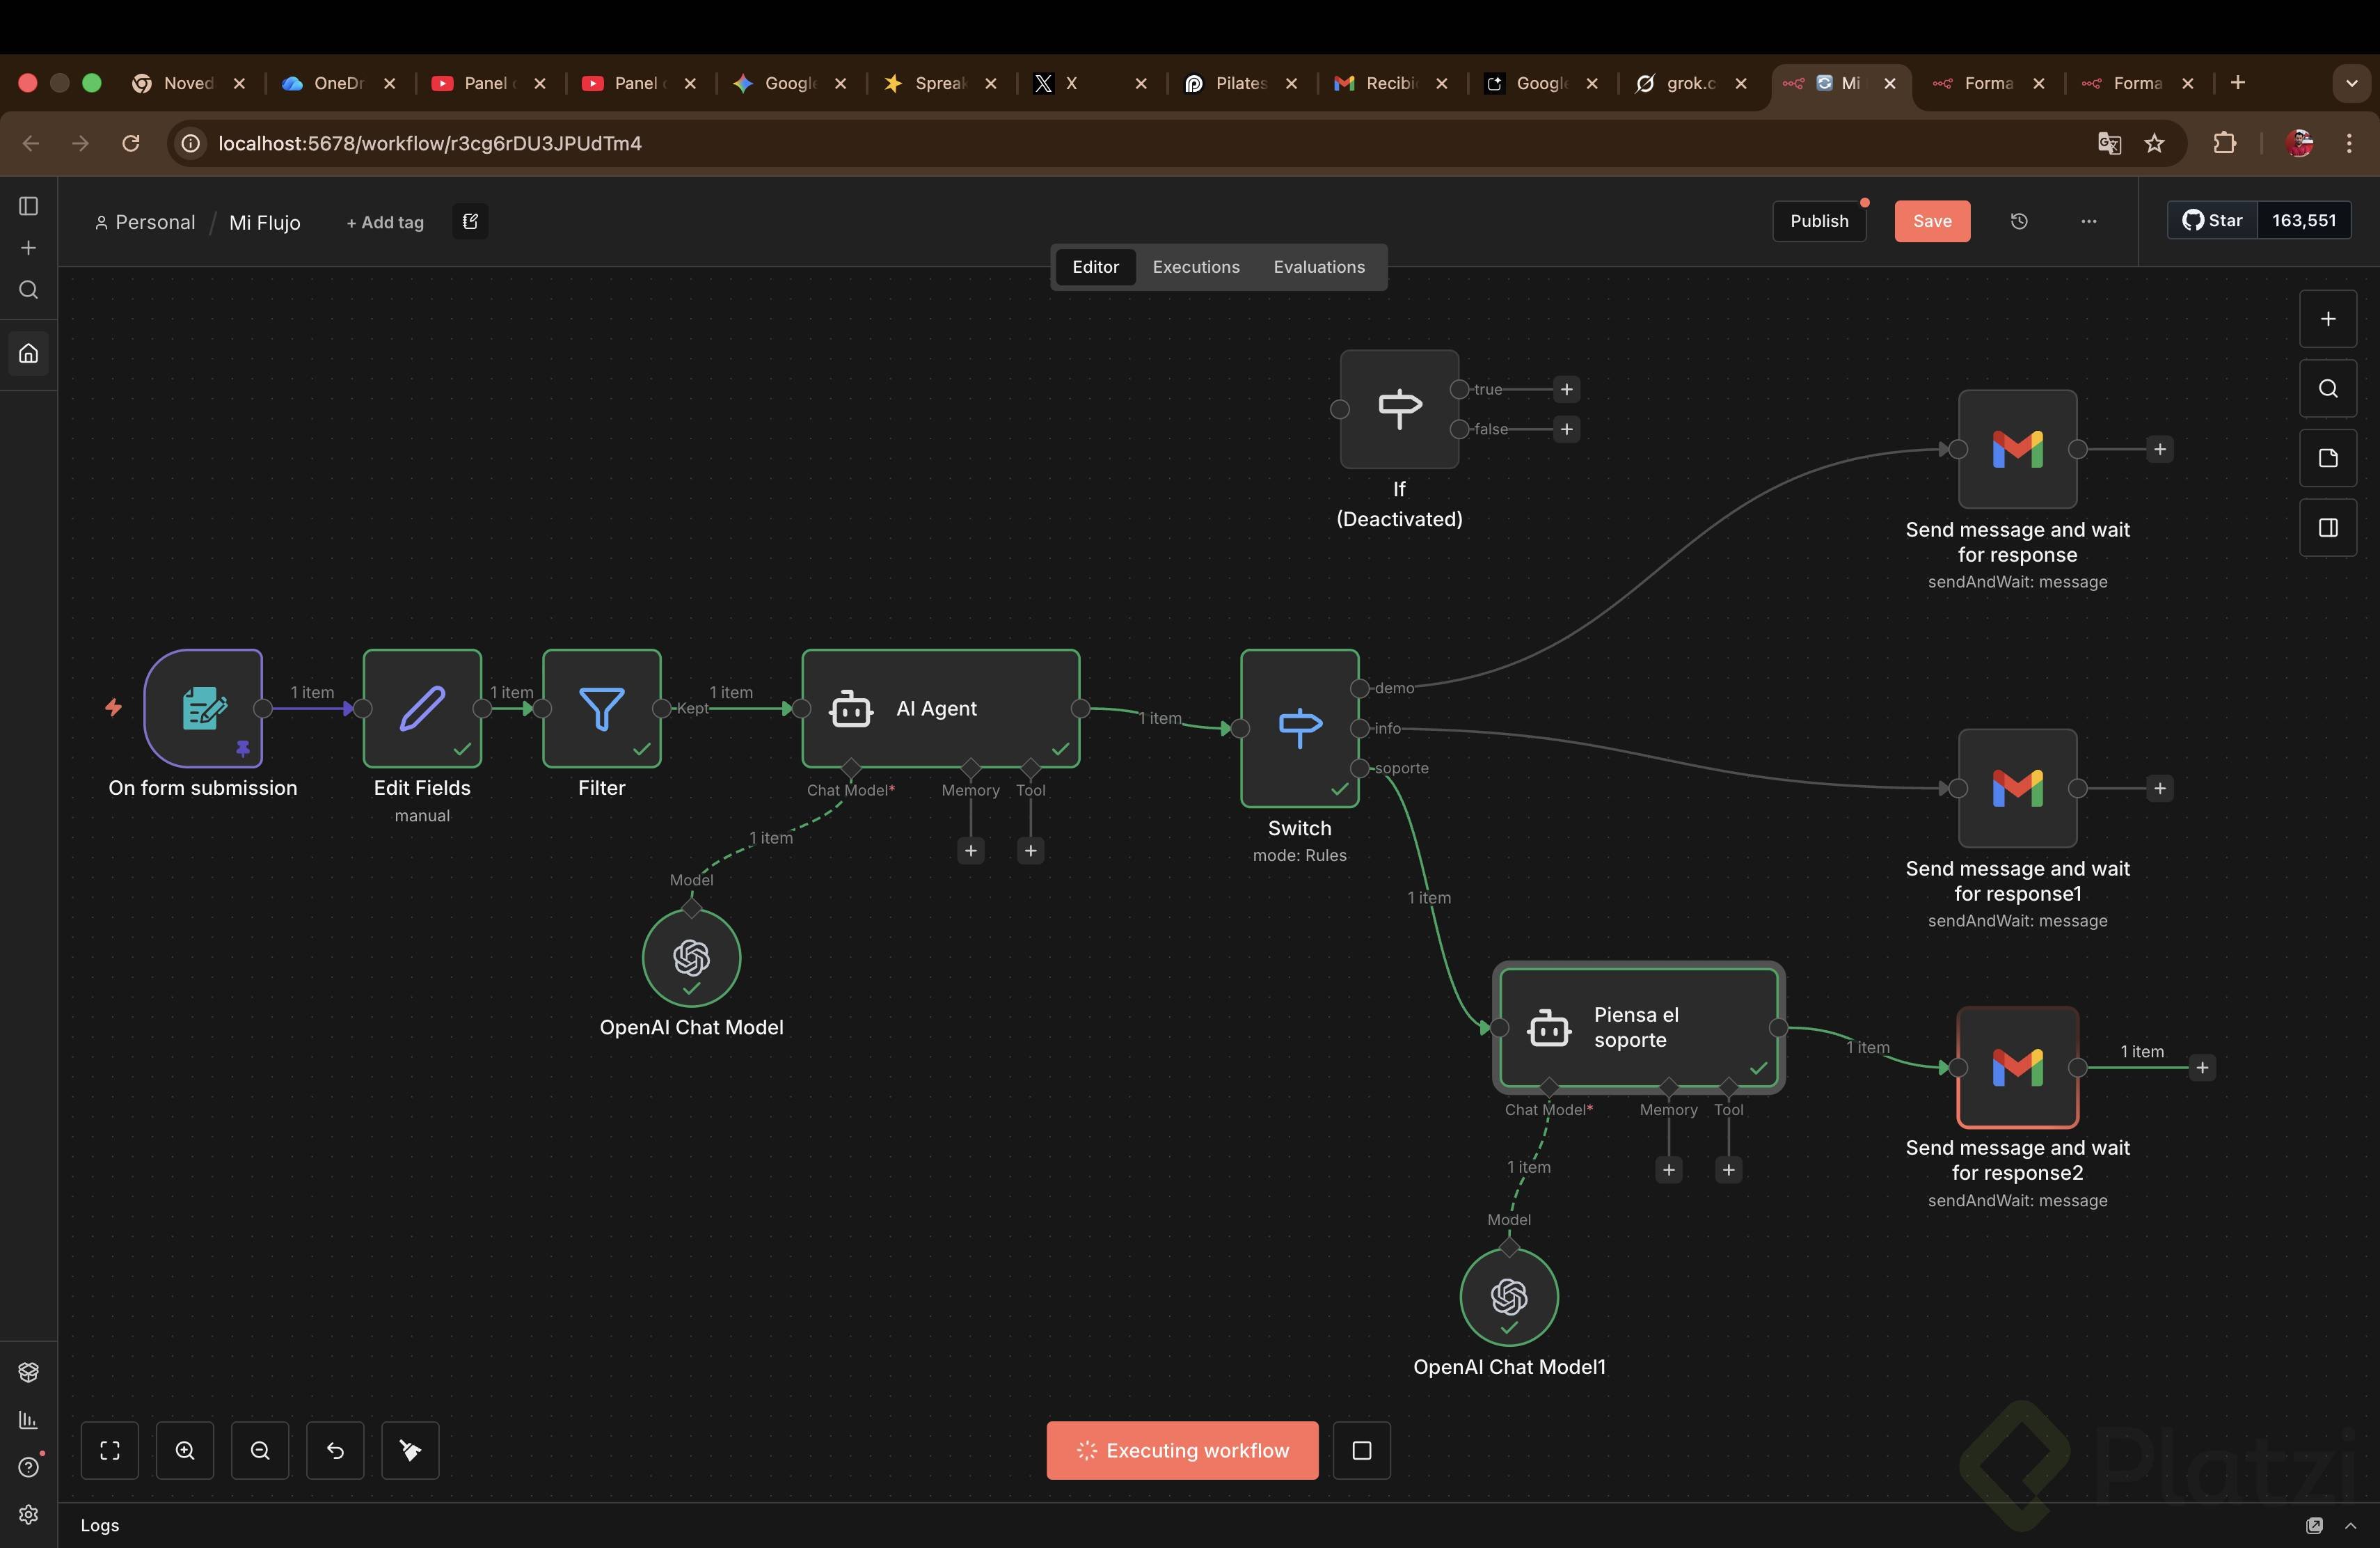2380x1548 pixels.
Task: Open the On form submission trigger node
Action: [x=203, y=708]
